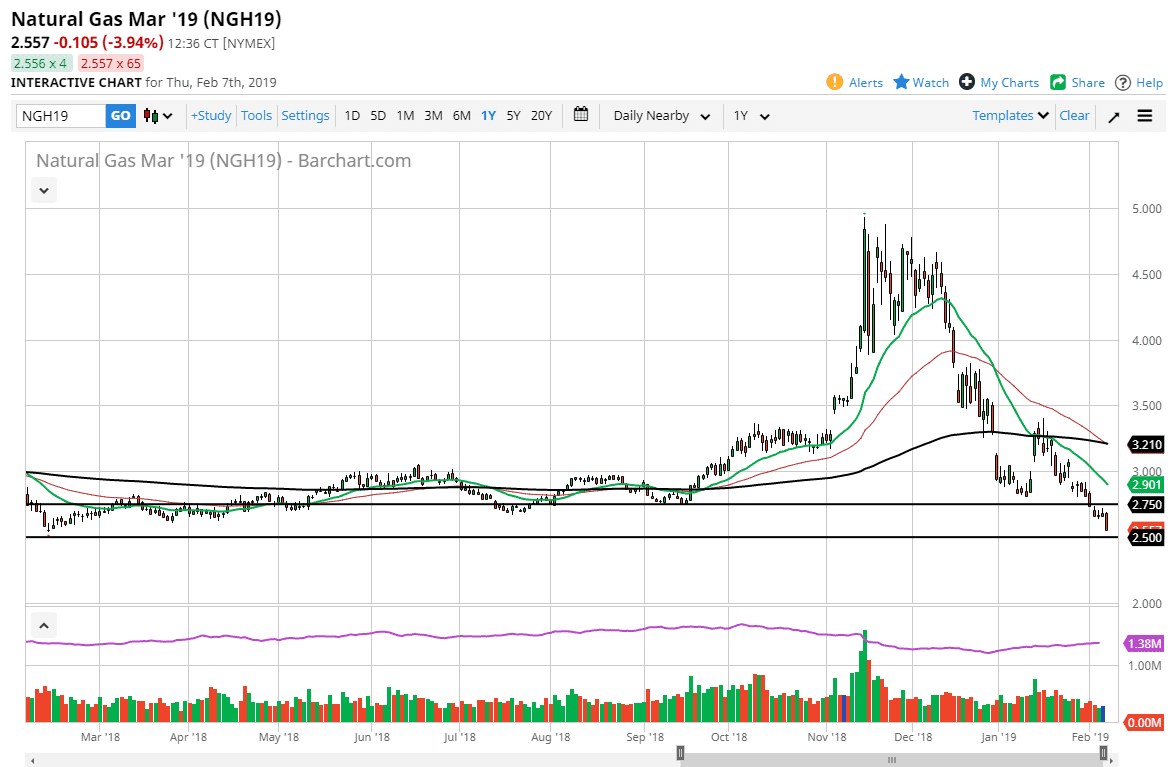
Task: Click the right handle of the timeline range slider
Action: click(x=1104, y=752)
